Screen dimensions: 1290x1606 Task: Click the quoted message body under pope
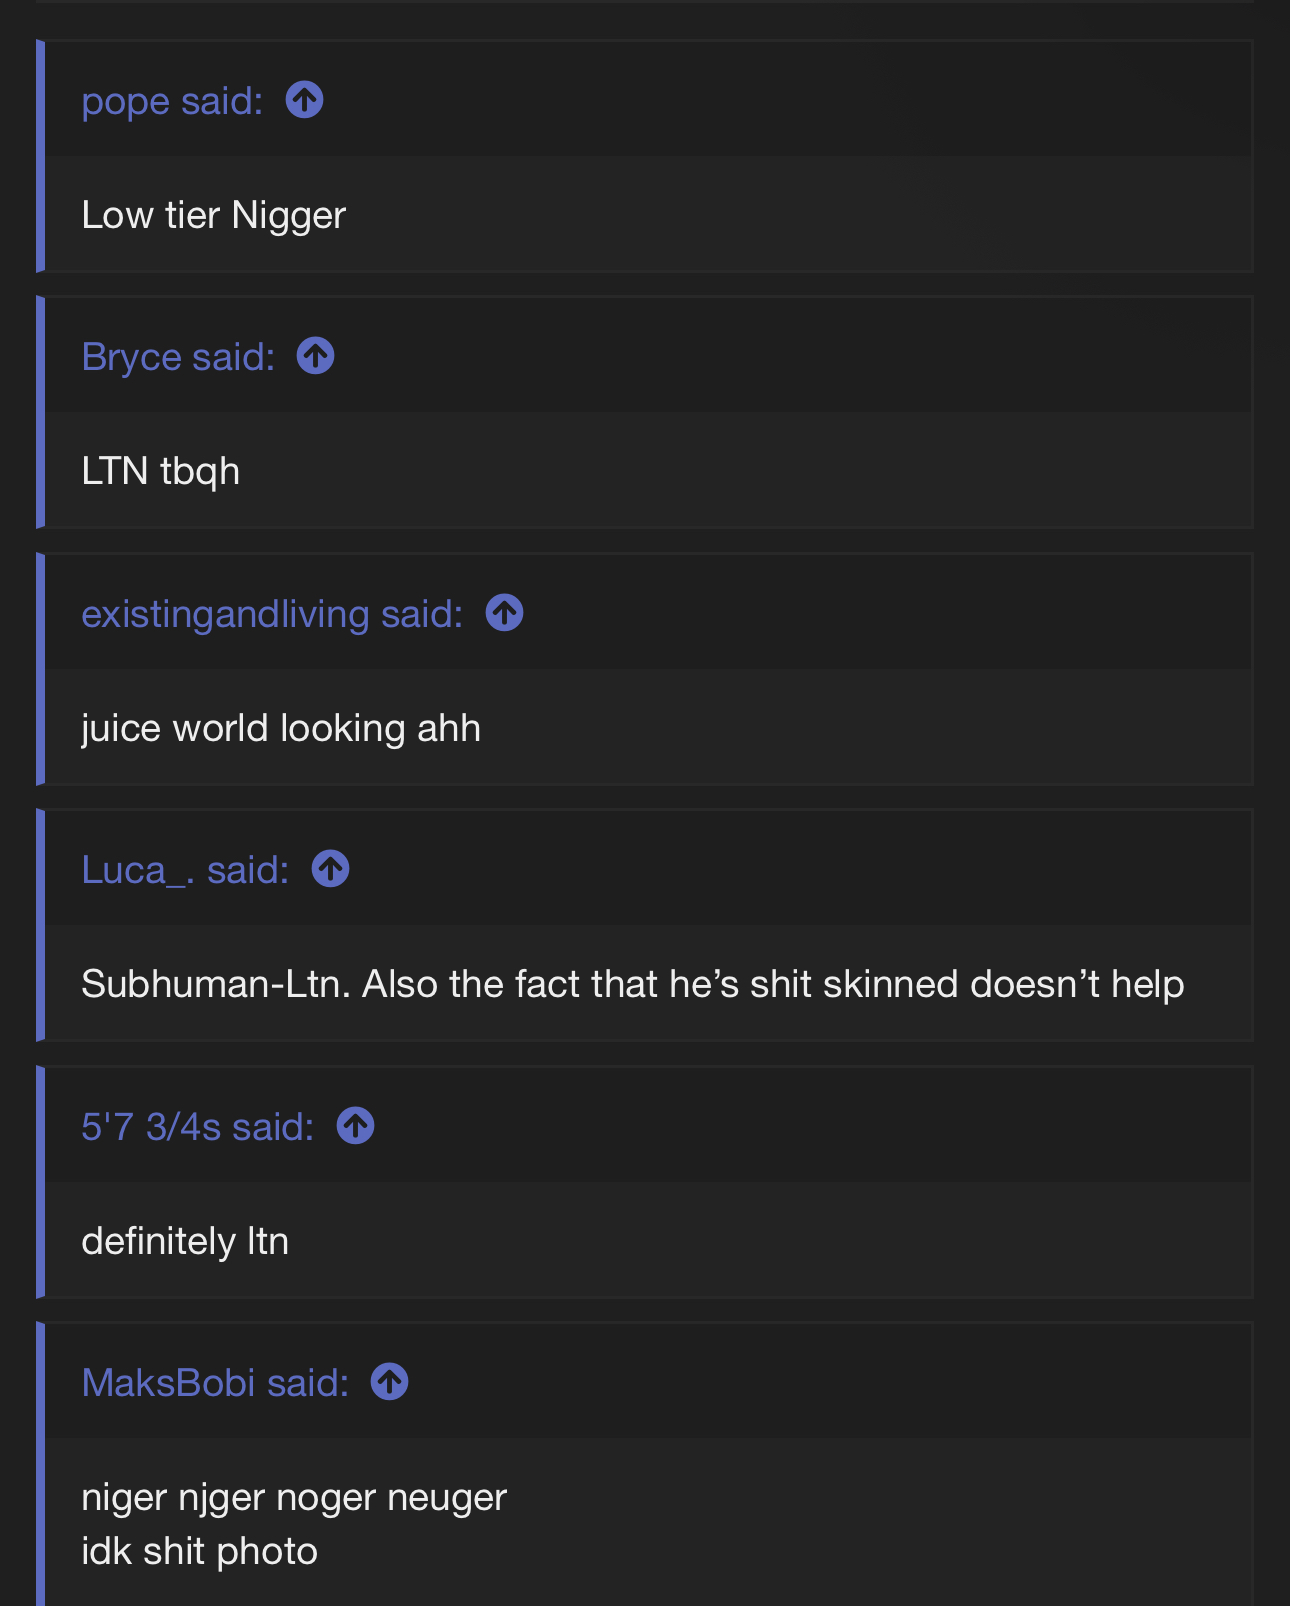214,215
